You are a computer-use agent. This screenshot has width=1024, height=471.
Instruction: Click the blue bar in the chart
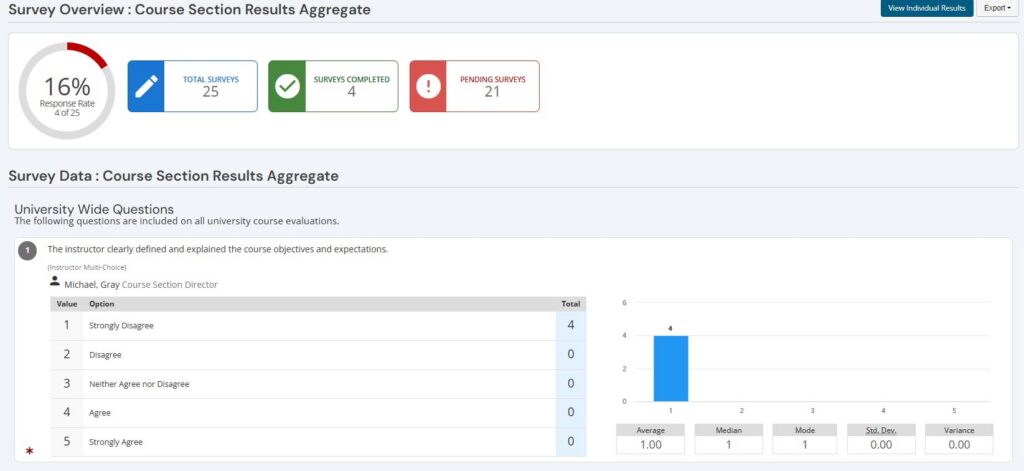pos(670,368)
